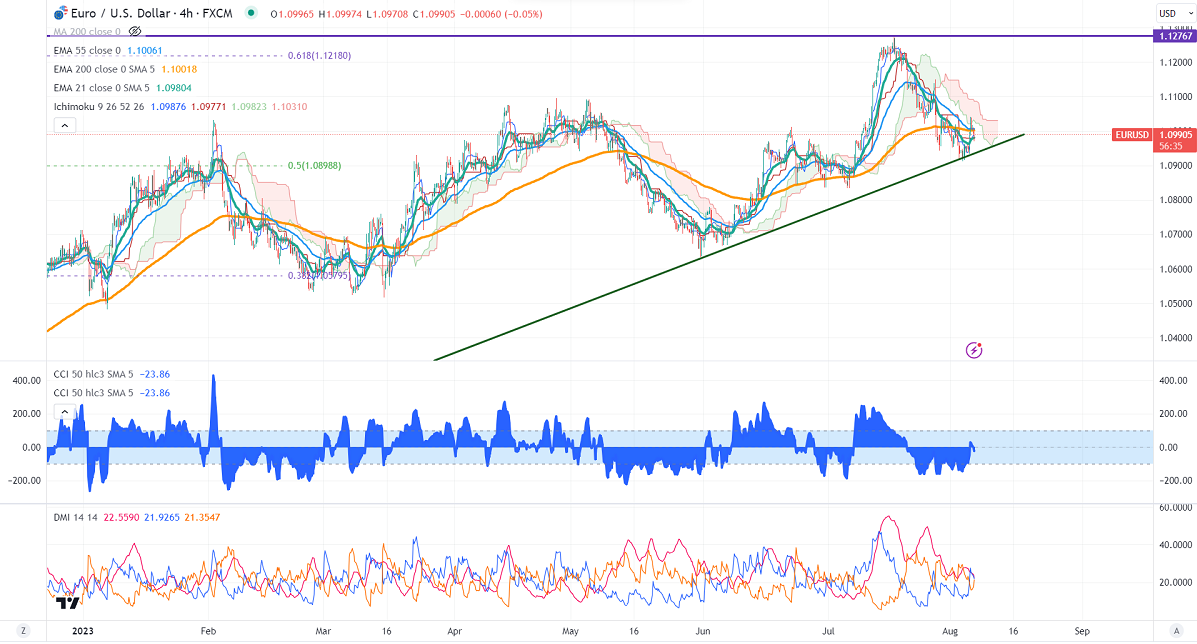
Task: Collapse the CCI pane legend
Action: click(65, 412)
